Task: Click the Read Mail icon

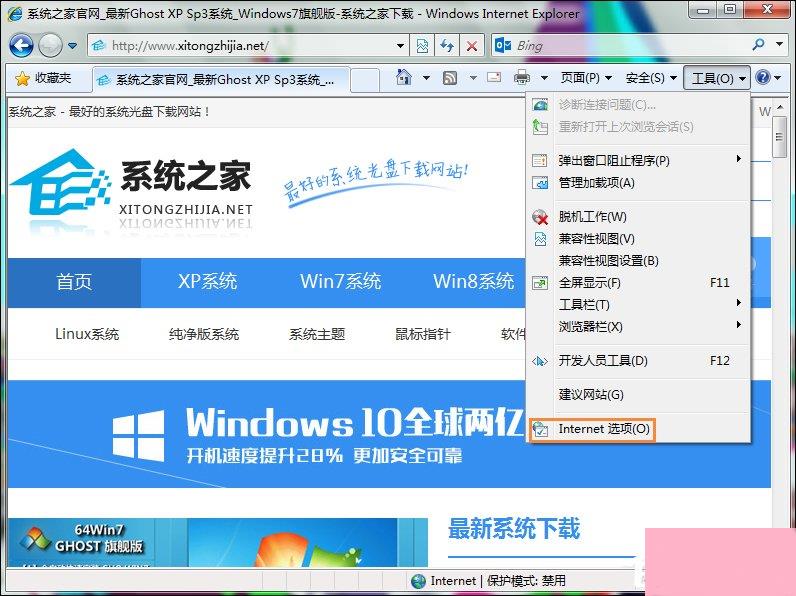Action: click(494, 78)
